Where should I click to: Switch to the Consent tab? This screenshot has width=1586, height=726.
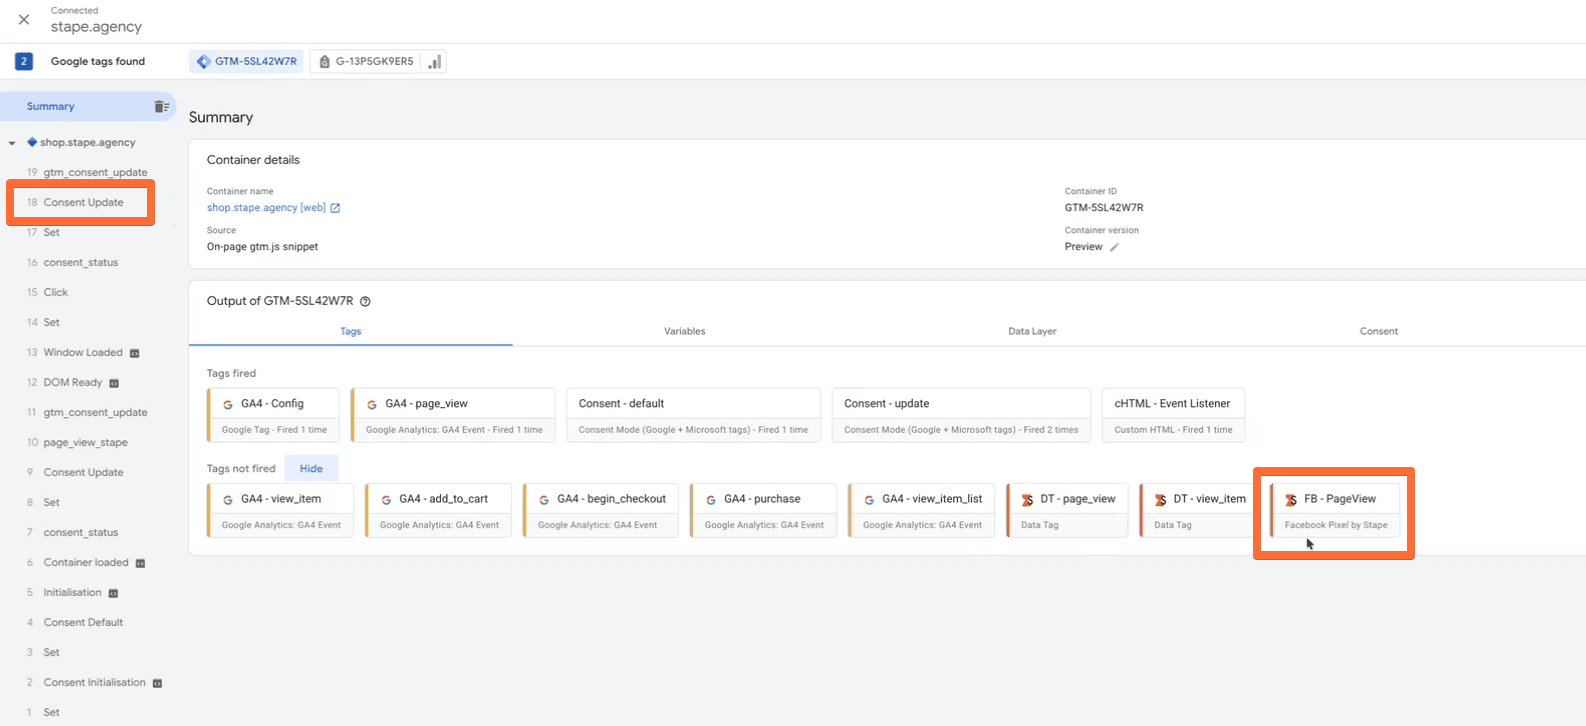pos(1378,331)
